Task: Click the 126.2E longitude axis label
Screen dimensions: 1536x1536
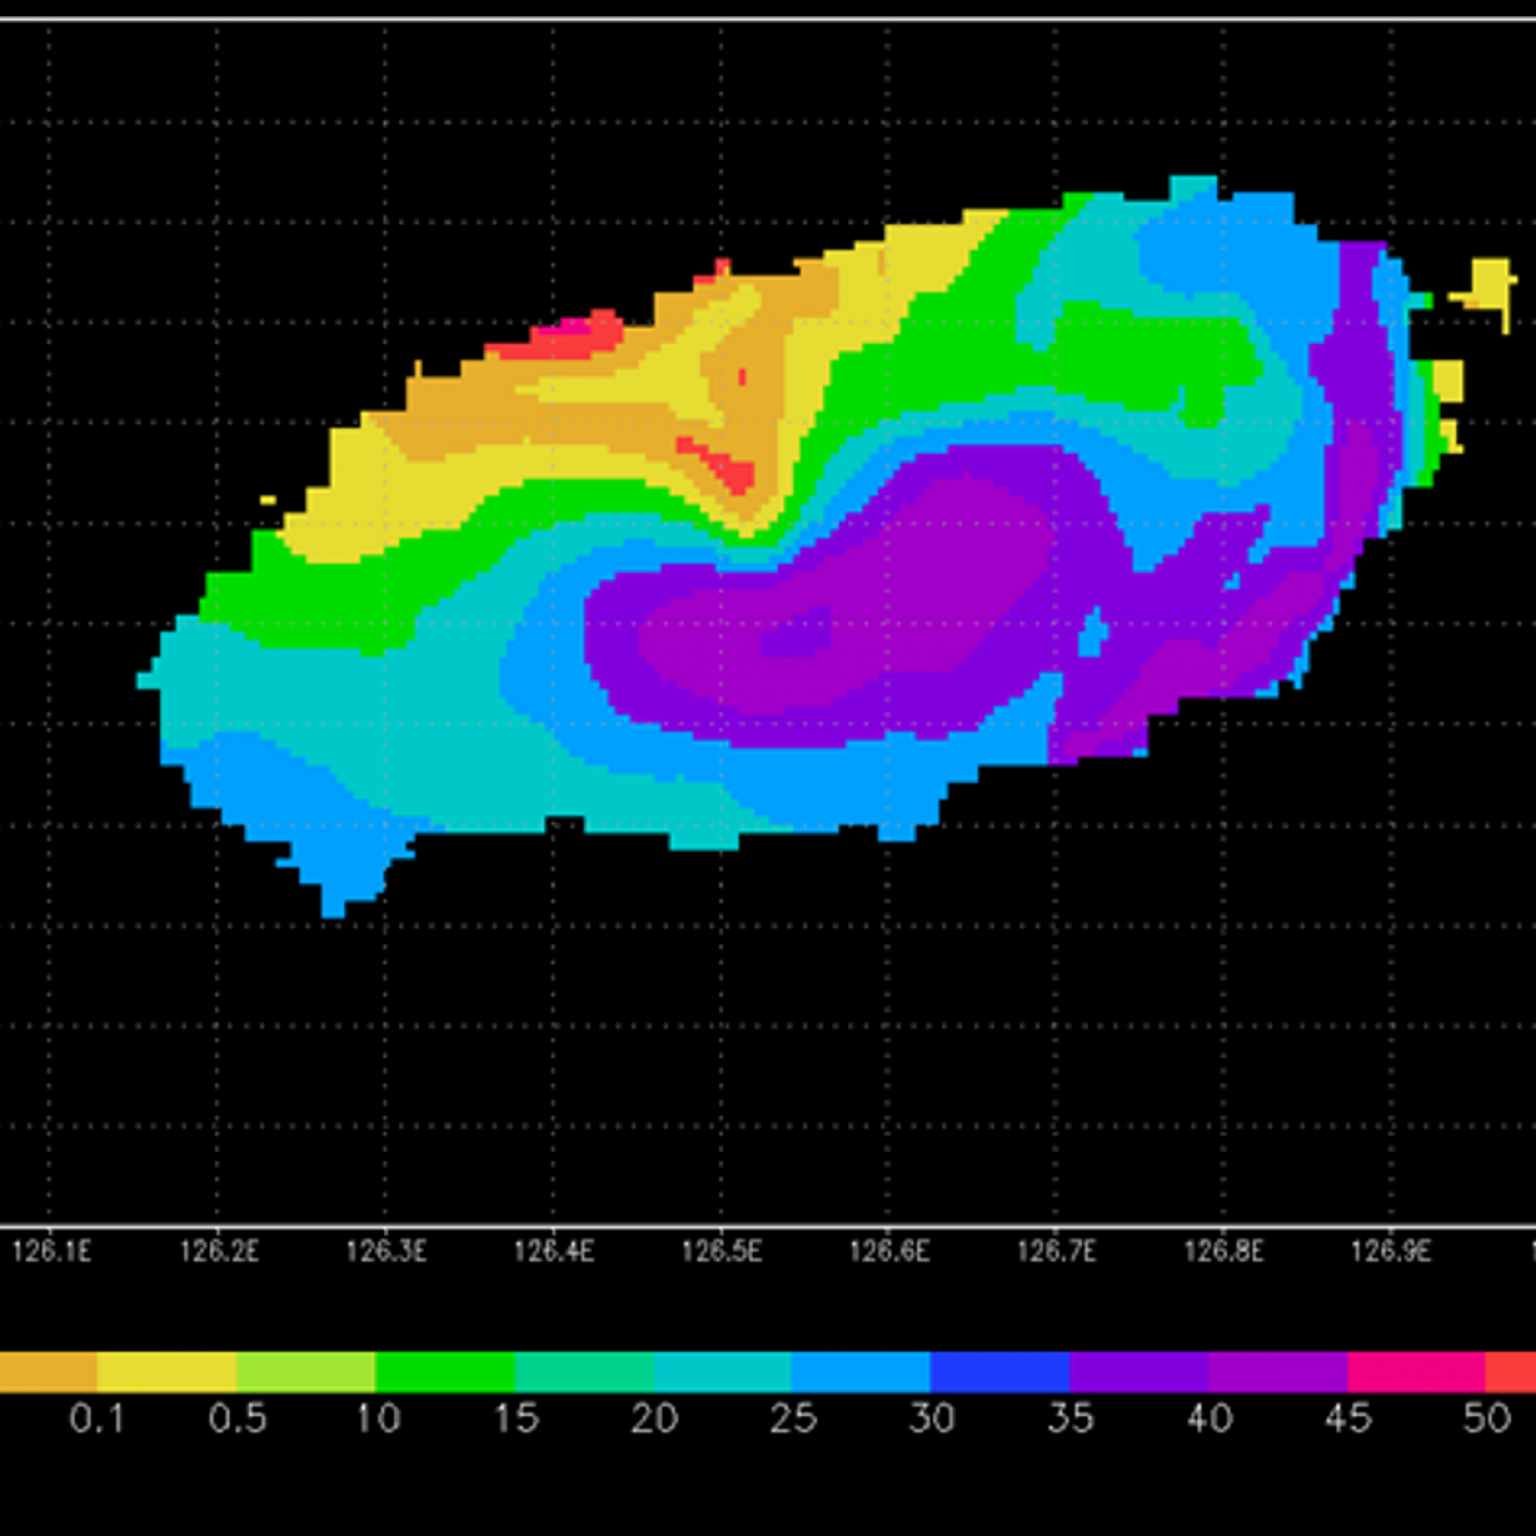Action: point(219,1251)
